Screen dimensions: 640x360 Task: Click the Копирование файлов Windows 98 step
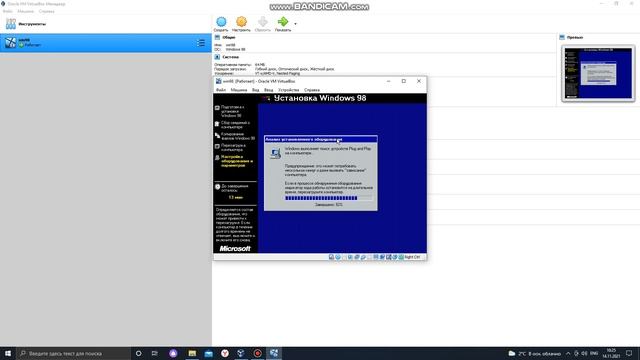(x=238, y=136)
